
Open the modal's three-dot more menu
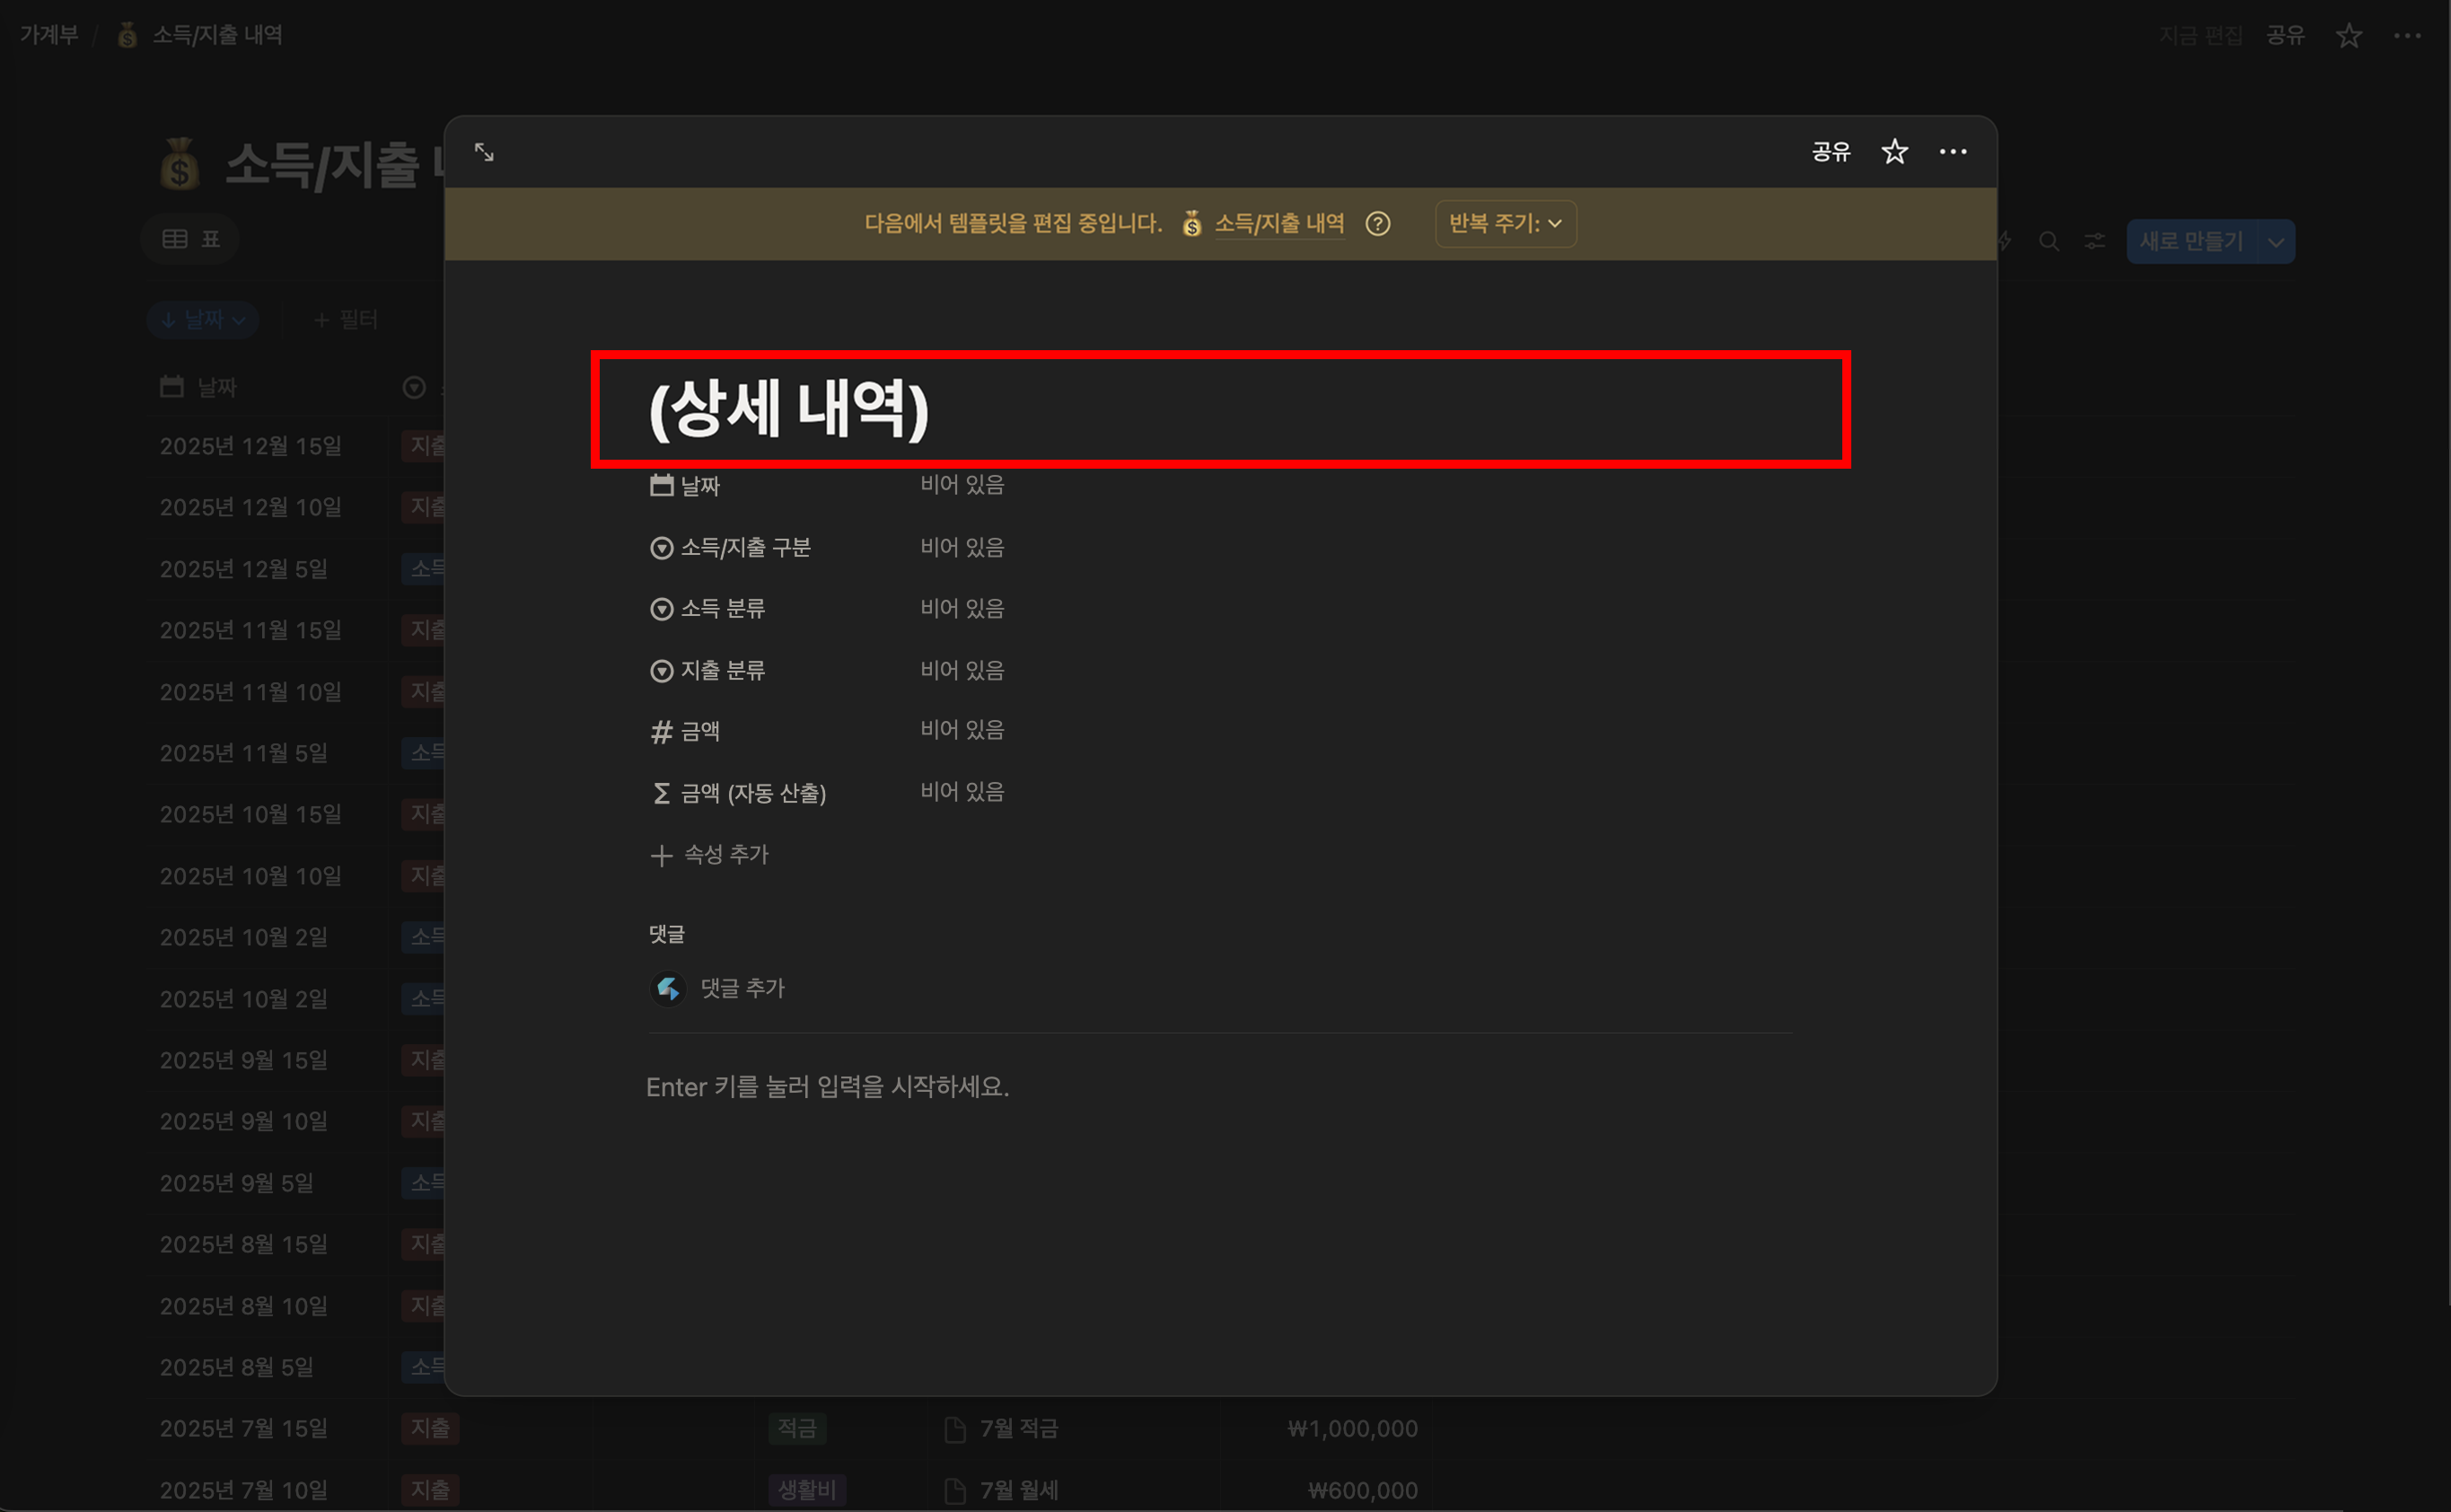1952,152
